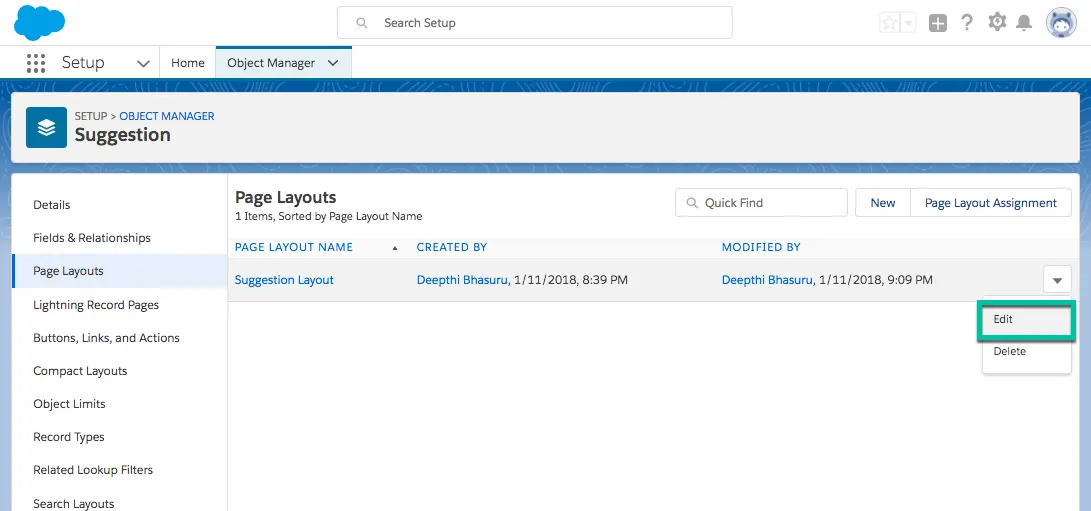Click inside the Search Setup field
The image size is (1091, 511).
534,23
